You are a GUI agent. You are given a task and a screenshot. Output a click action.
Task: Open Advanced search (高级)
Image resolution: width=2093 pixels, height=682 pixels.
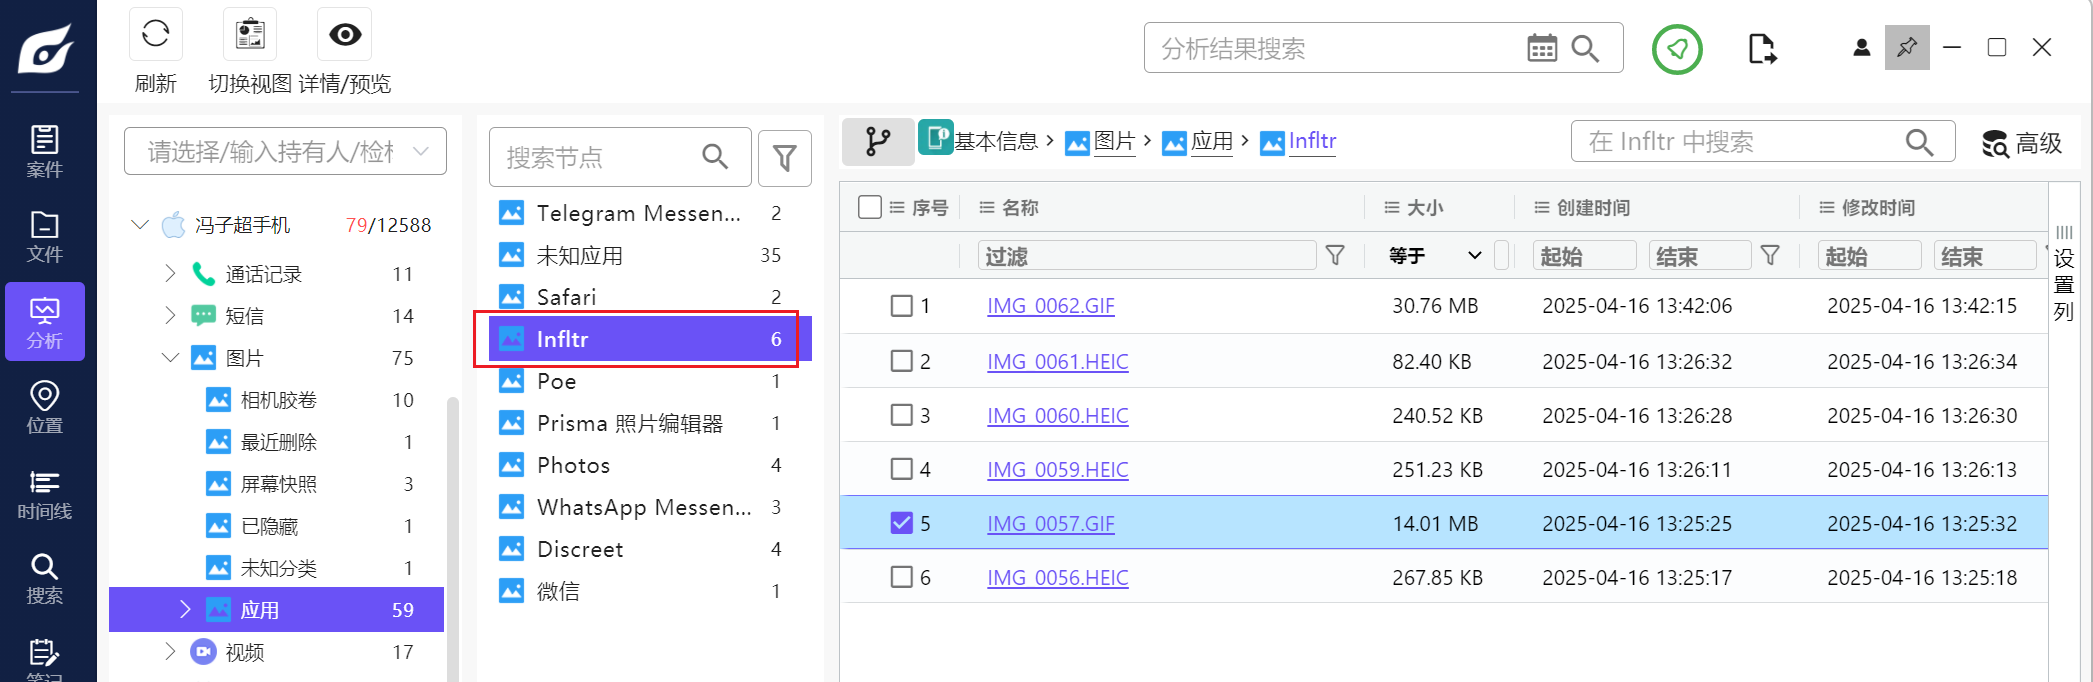point(2022,143)
